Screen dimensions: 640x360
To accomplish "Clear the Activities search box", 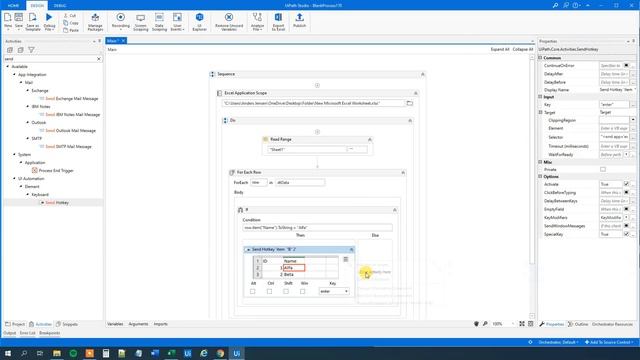I will [99, 59].
